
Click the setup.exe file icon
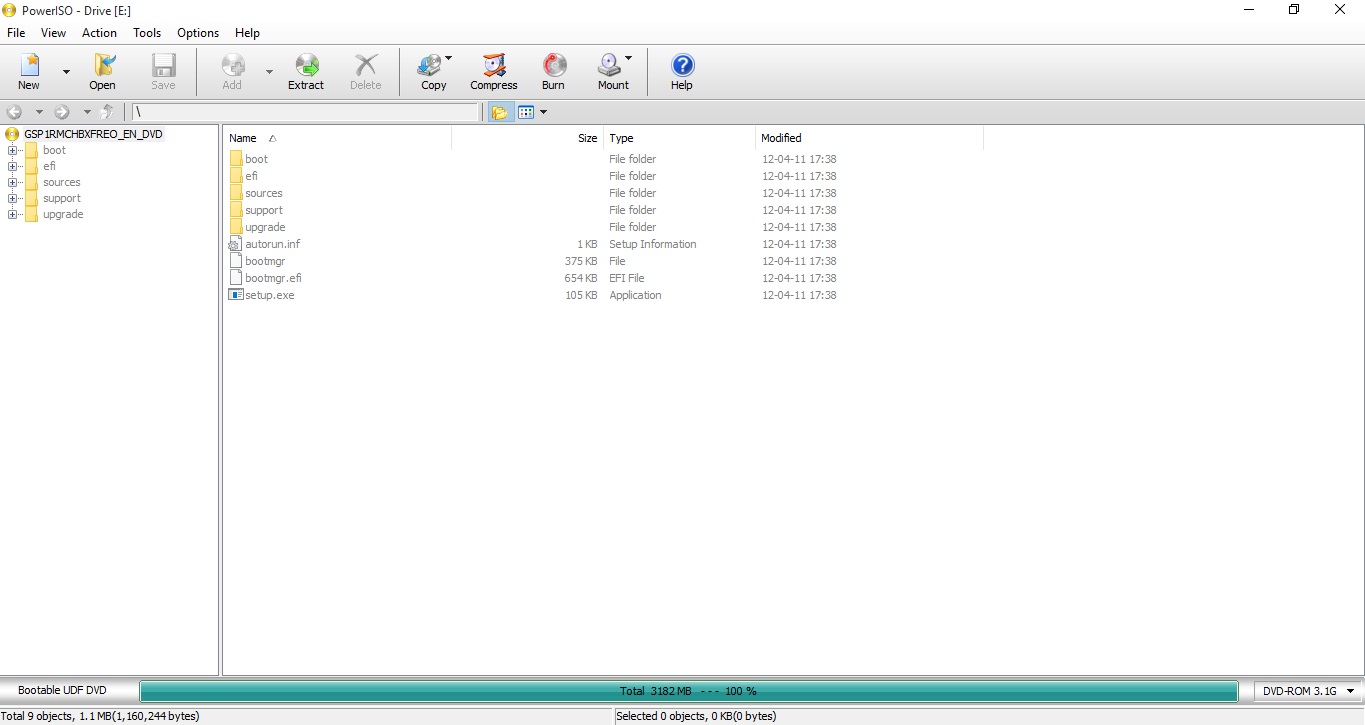coord(236,295)
